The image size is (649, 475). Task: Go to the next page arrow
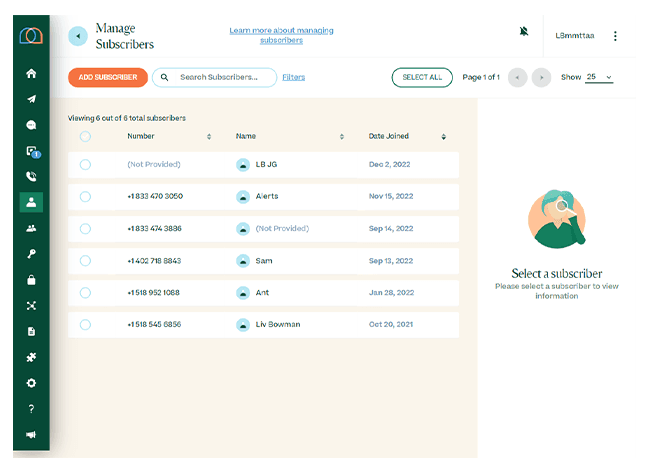click(x=541, y=77)
